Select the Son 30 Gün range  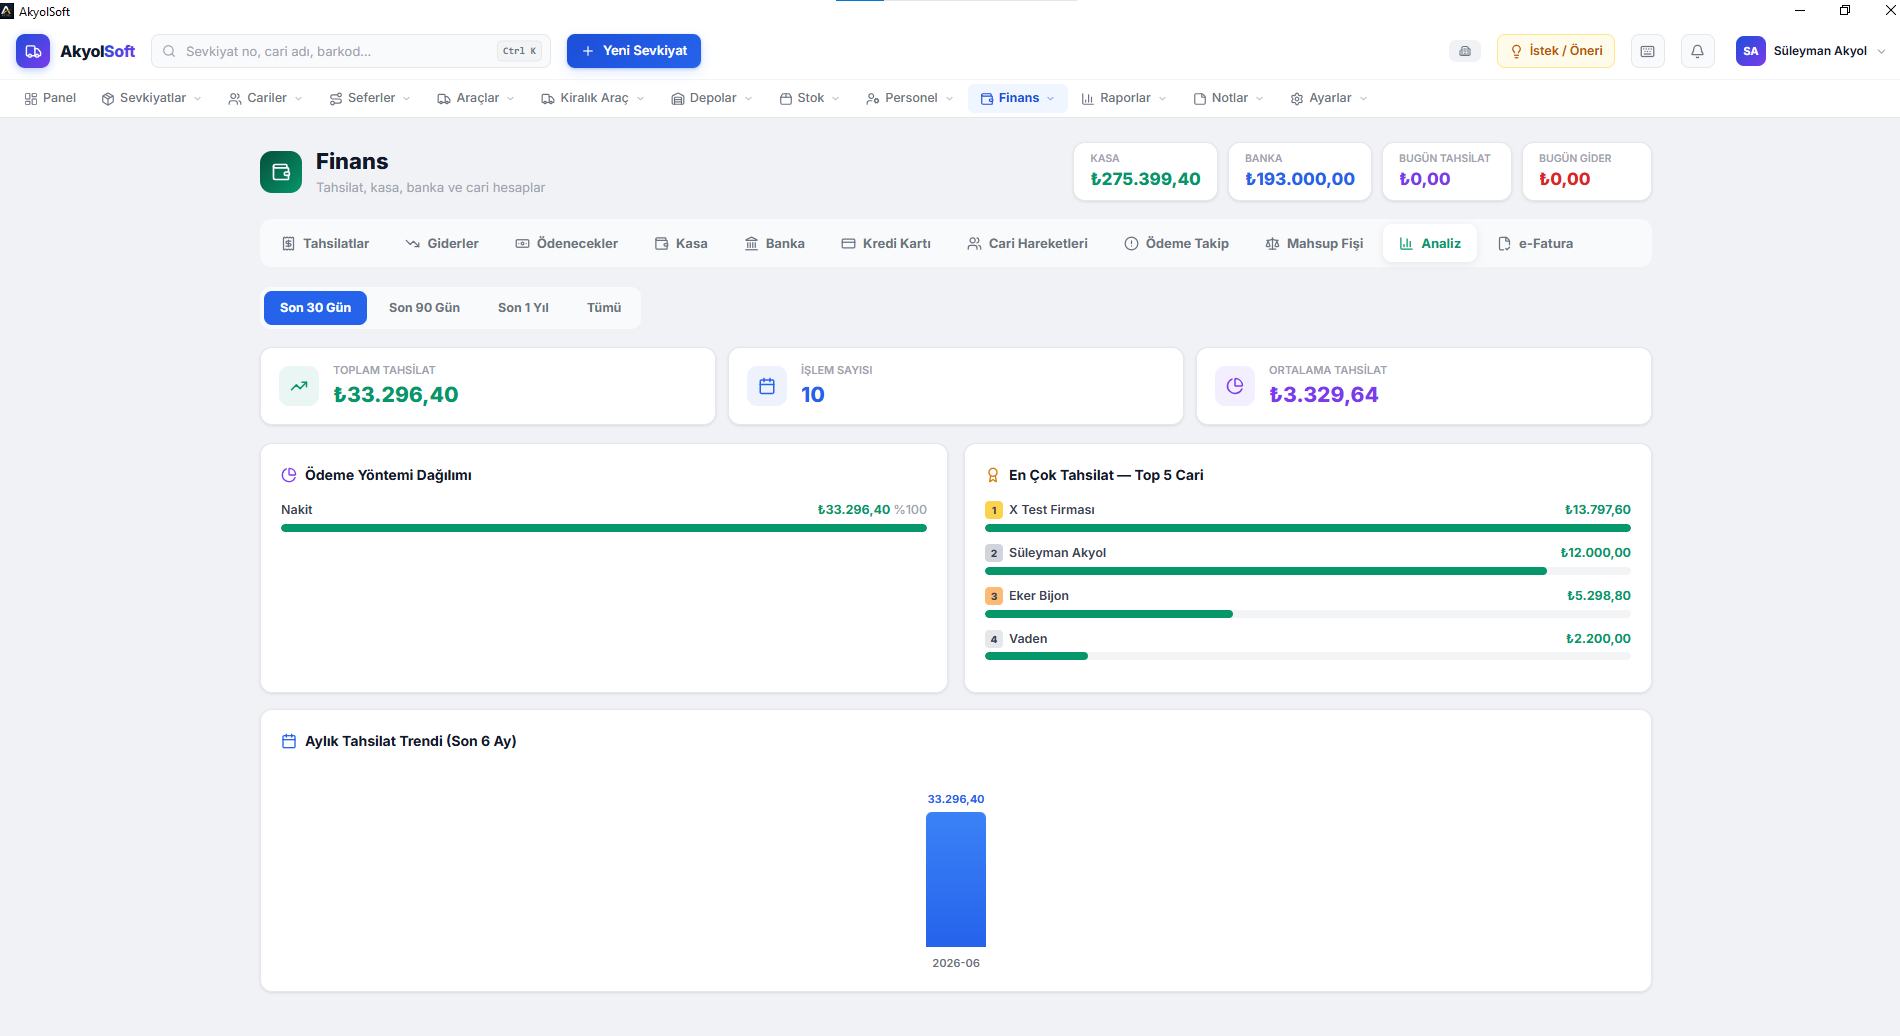pyautogui.click(x=315, y=308)
